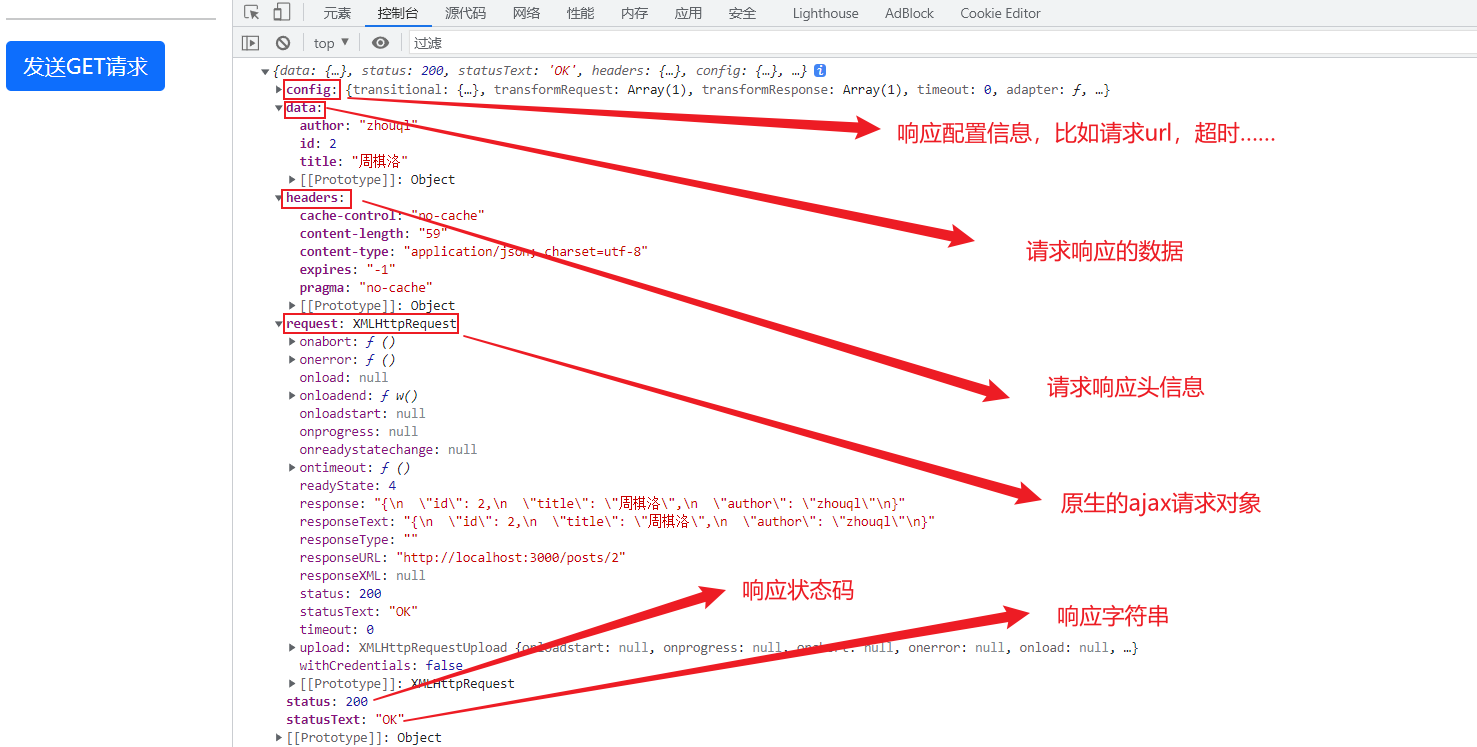Clear the console with the ban icon
Screen dimensions: 1477x747
pyautogui.click(x=283, y=43)
